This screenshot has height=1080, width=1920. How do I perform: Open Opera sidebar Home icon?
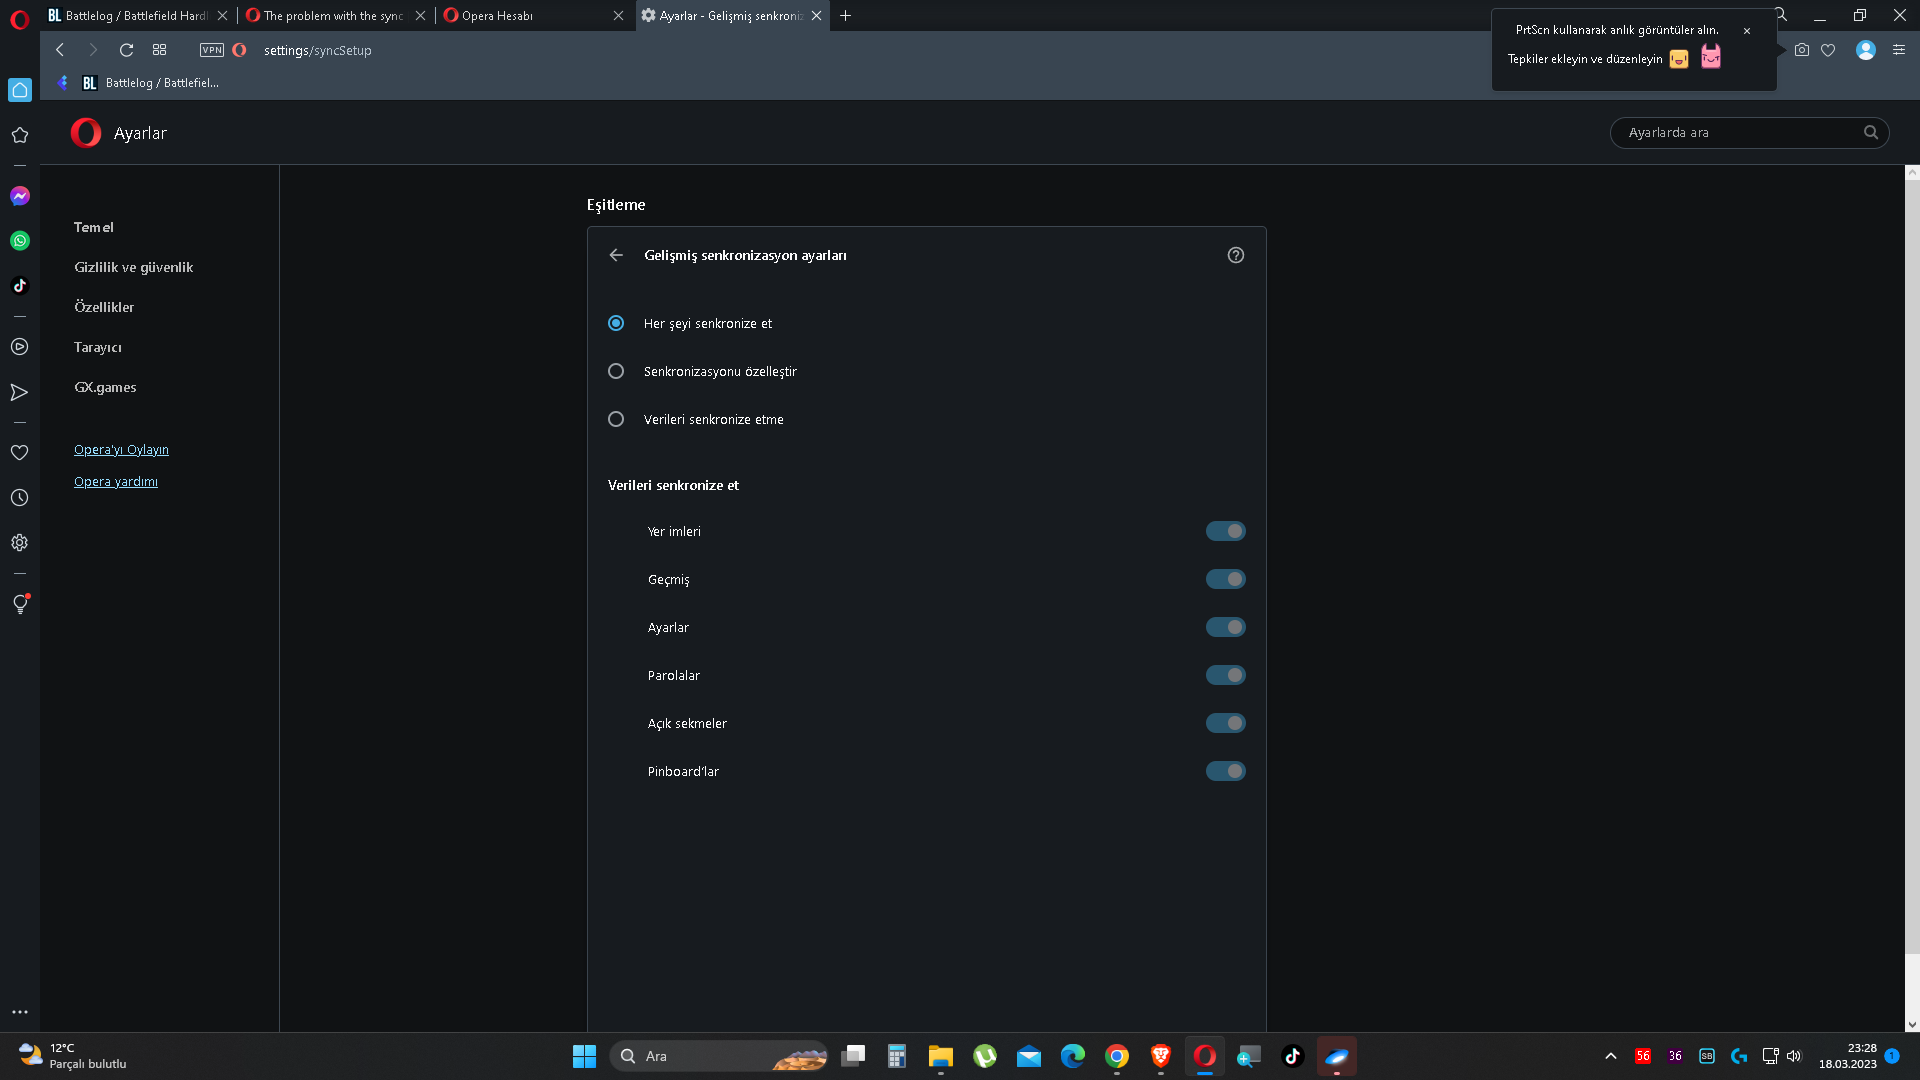tap(20, 90)
